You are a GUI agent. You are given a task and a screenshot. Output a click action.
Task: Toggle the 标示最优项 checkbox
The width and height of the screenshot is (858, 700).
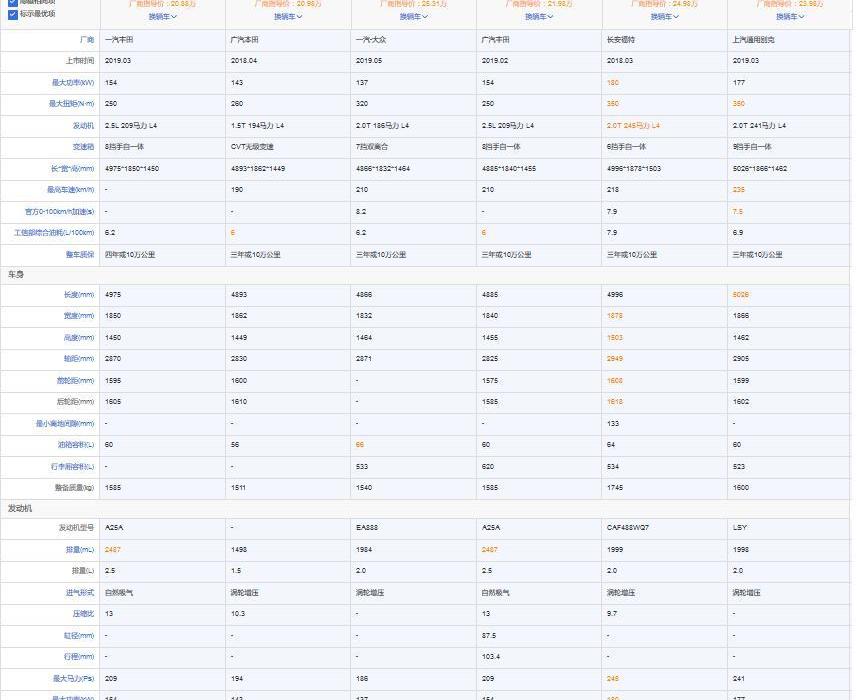point(13,14)
